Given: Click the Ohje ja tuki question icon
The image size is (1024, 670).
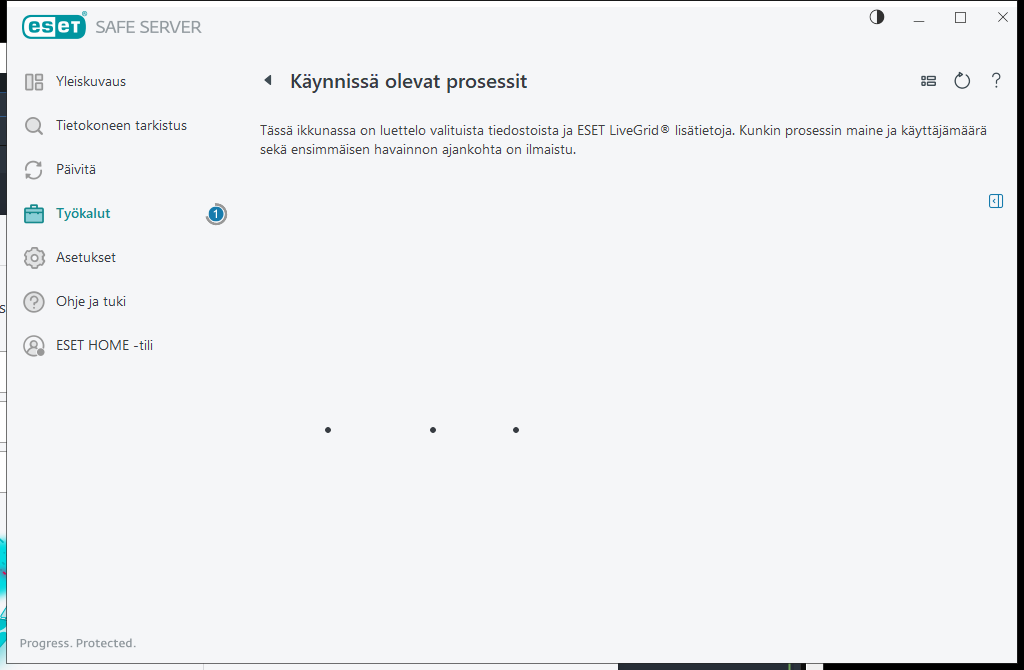Looking at the screenshot, I should [34, 302].
